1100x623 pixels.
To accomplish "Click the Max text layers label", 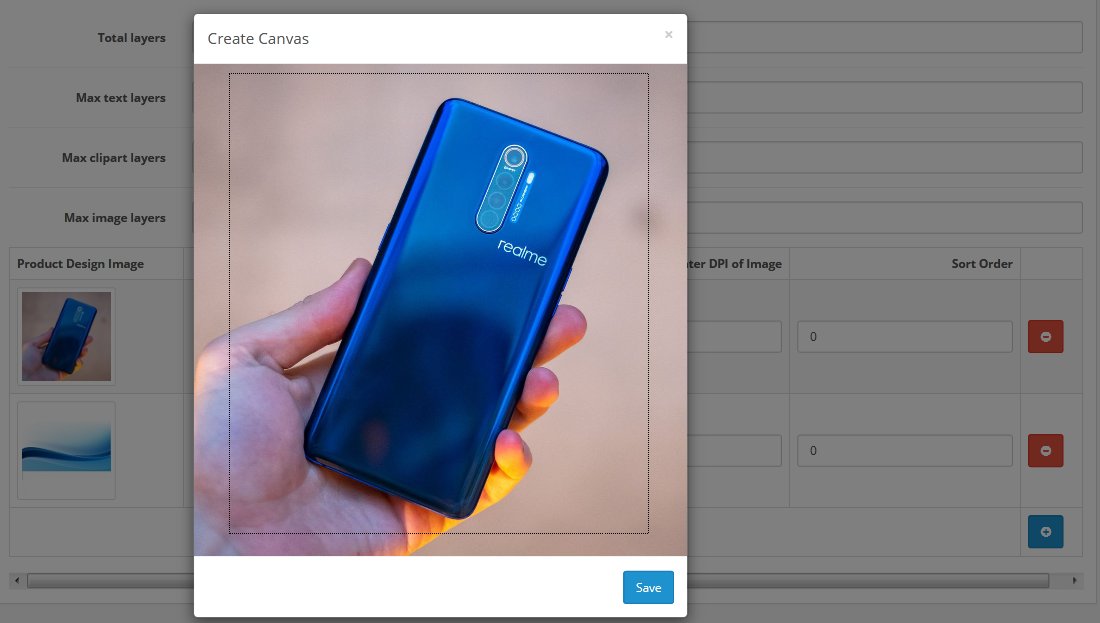I will point(121,98).
